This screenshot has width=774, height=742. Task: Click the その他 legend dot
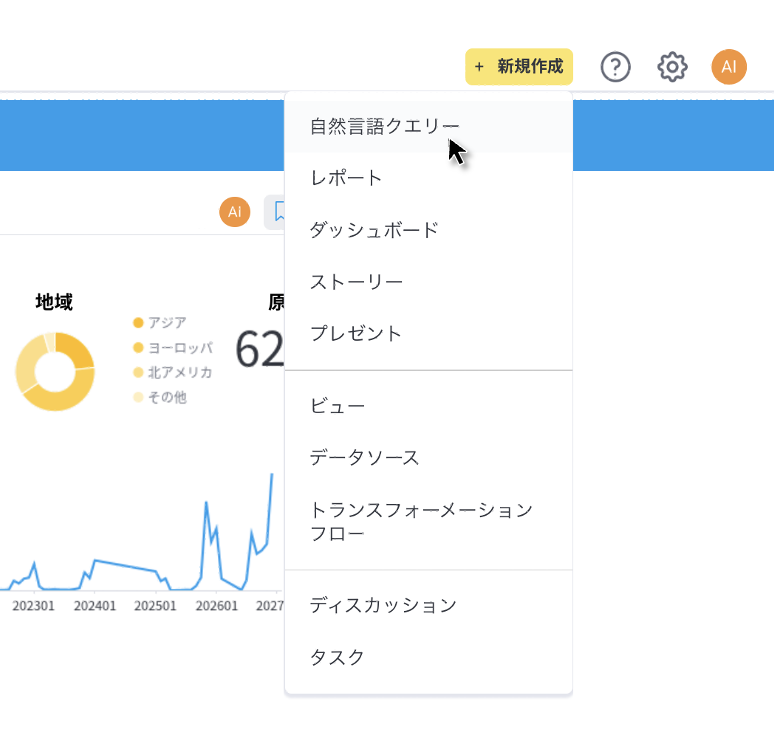coord(138,397)
